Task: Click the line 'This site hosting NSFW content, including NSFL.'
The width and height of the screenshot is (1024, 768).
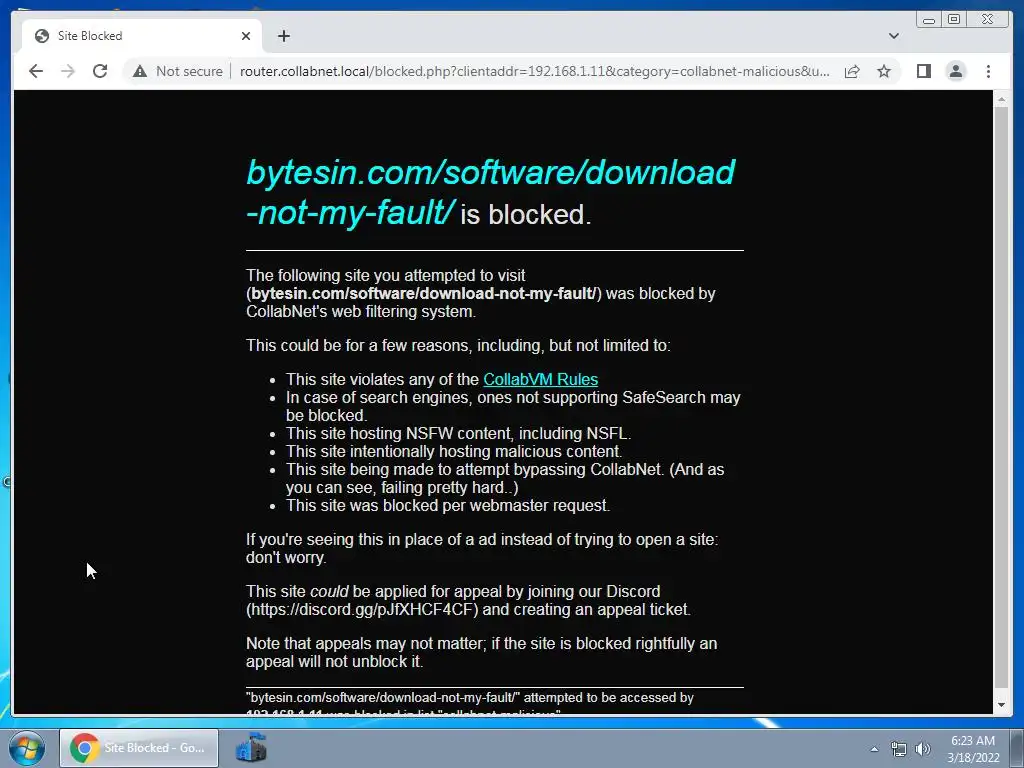Action: coord(458,434)
